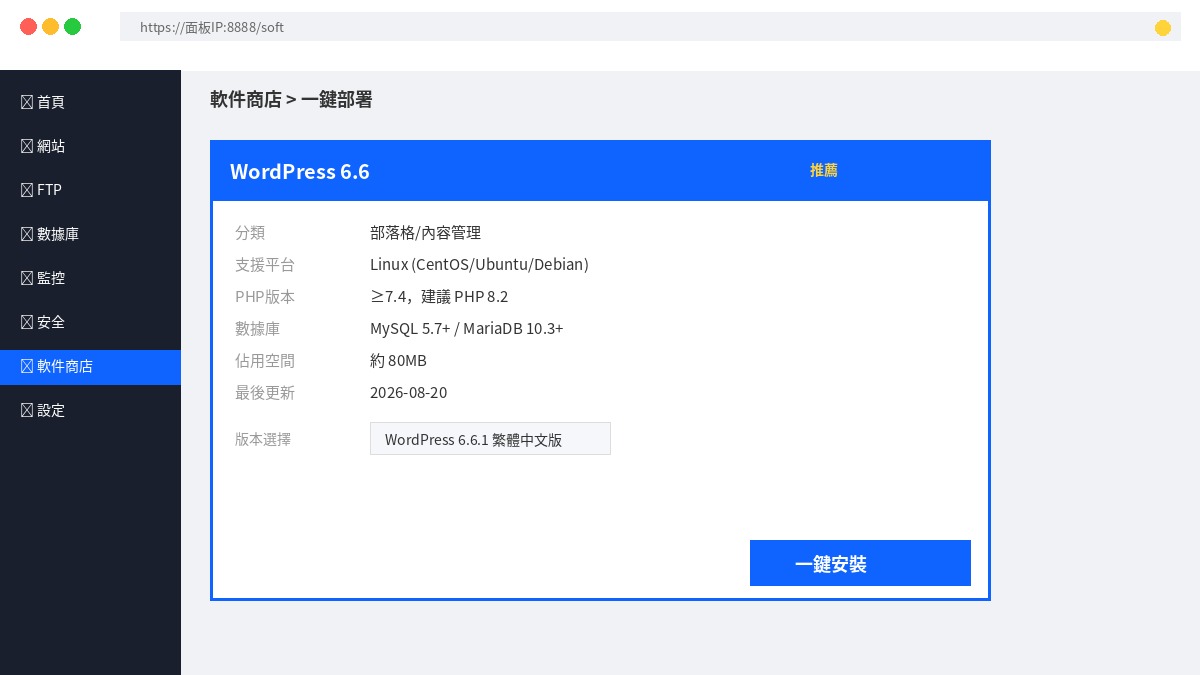1200x675 pixels.
Task: Click the 2026-08-20 update date
Action: [x=409, y=393]
